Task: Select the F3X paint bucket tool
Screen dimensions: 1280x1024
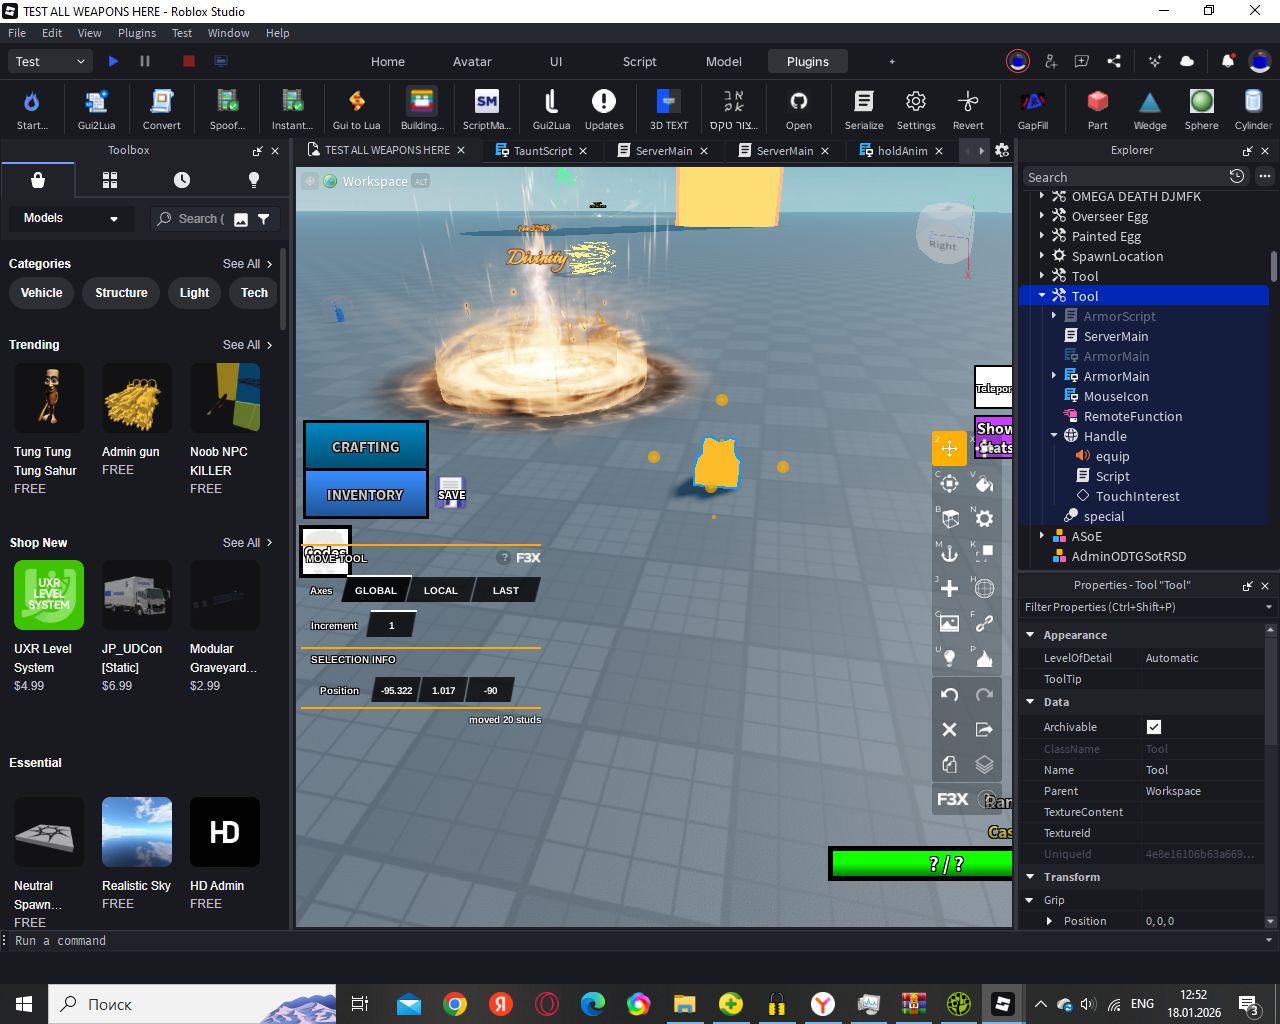Action: click(984, 484)
